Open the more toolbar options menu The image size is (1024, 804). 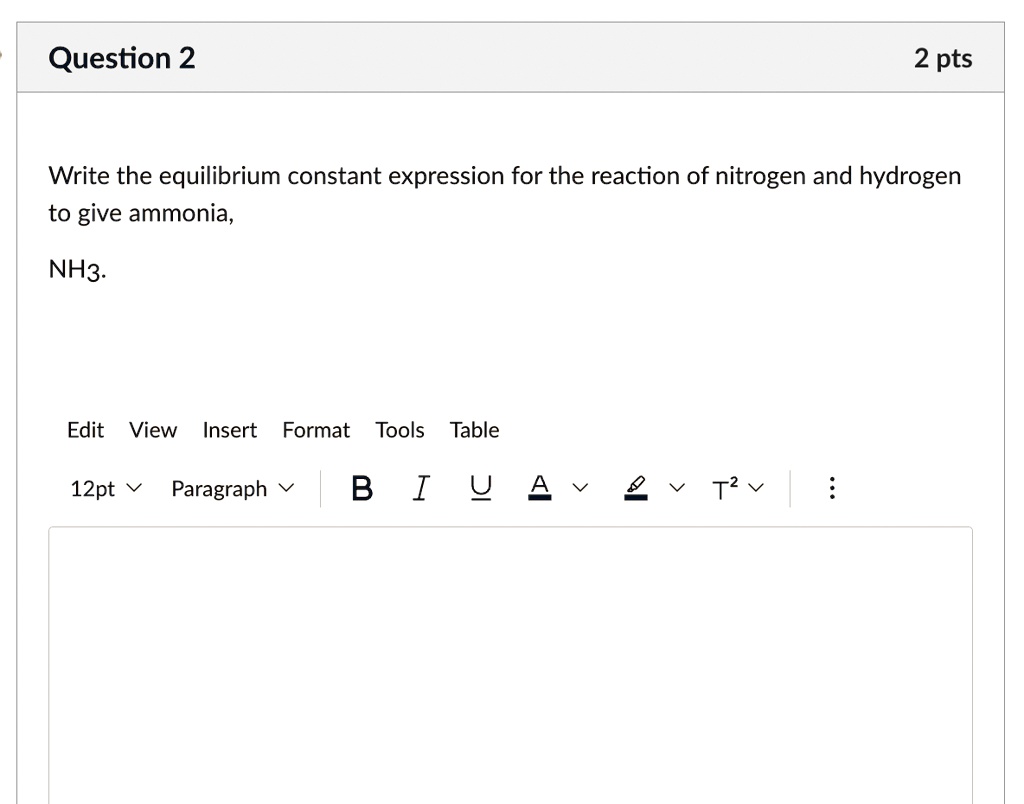pos(831,488)
